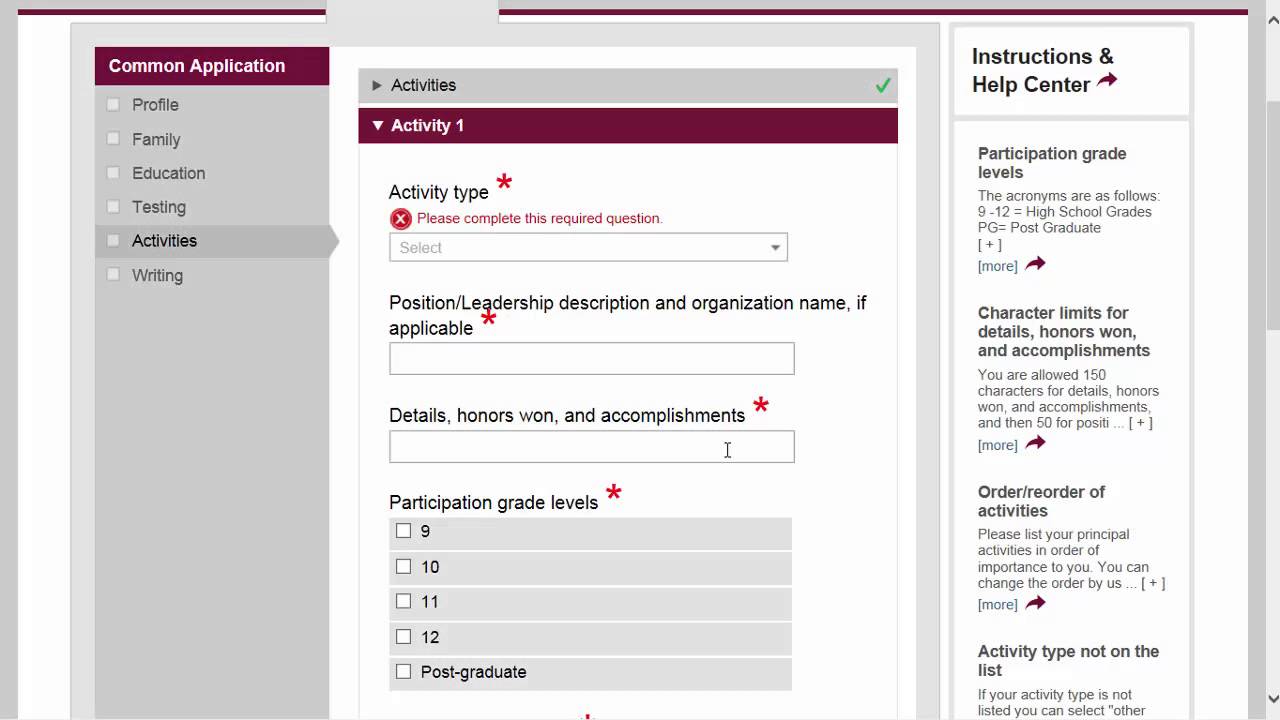Check the grade 9 participation checkbox
Screen dimensions: 1280x720
point(403,531)
